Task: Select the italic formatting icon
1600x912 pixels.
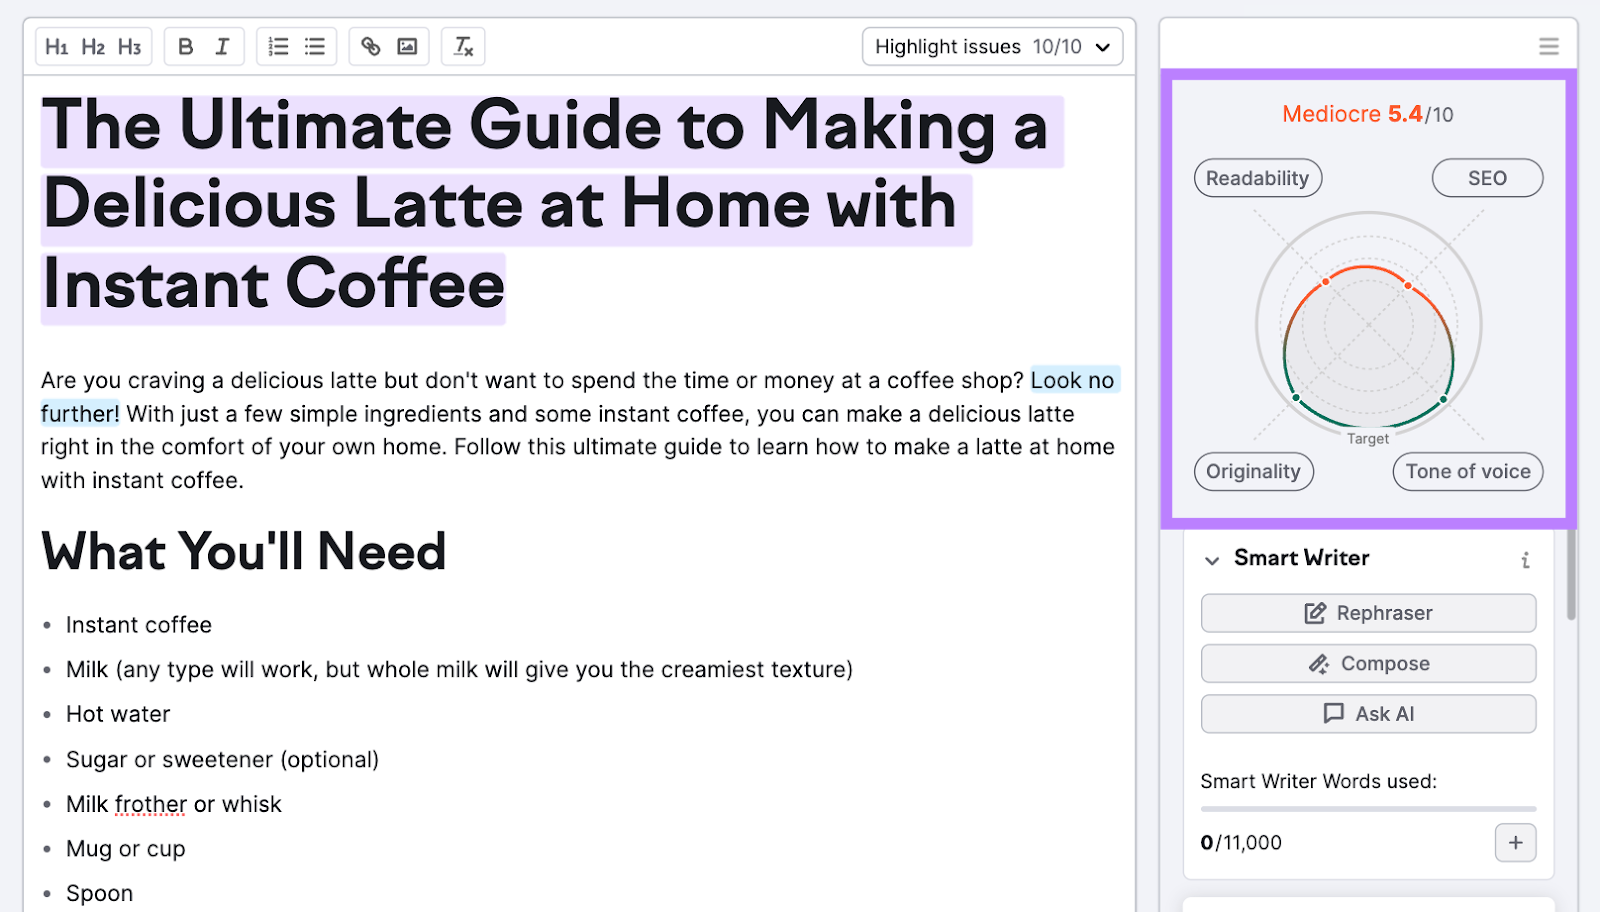Action: (222, 46)
